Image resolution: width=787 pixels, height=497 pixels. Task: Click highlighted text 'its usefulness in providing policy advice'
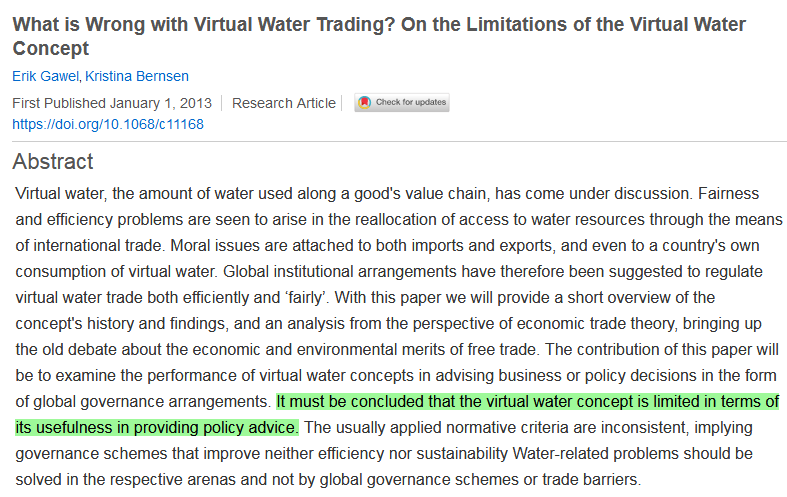pyautogui.click(x=157, y=428)
